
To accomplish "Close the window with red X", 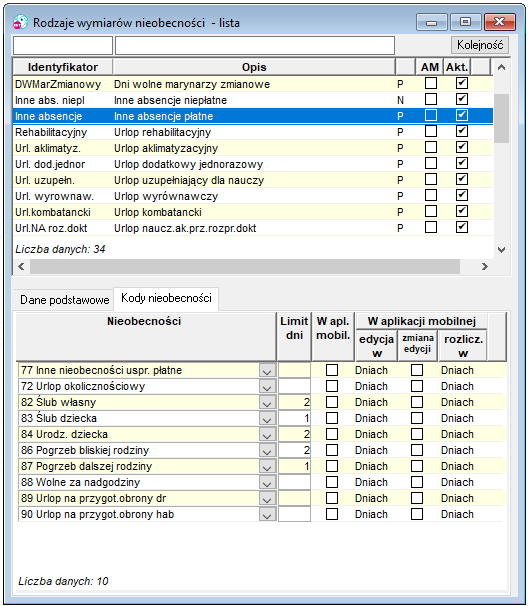I will pos(500,22).
